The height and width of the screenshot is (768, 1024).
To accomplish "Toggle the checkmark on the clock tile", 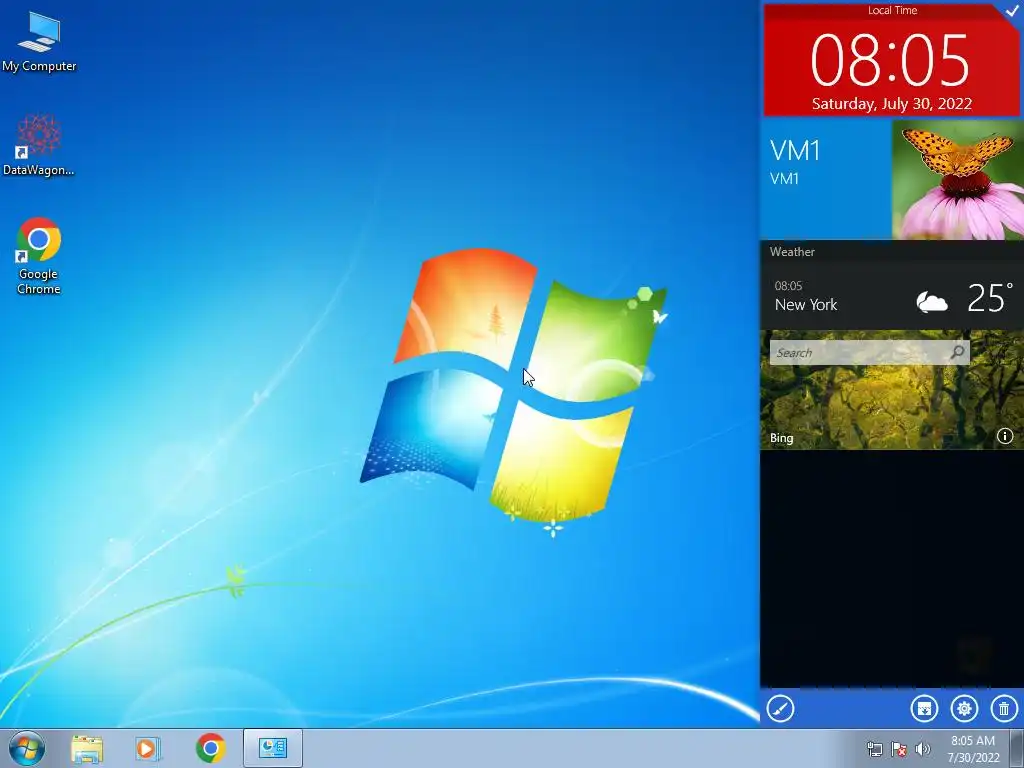I will pyautogui.click(x=1012, y=10).
